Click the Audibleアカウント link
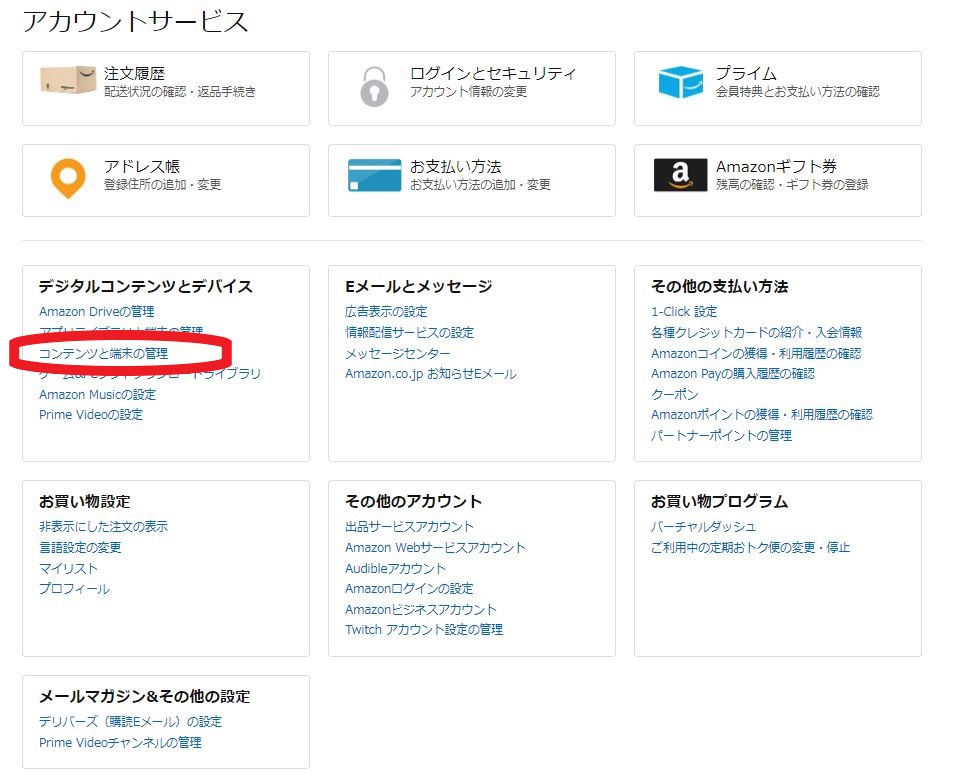This screenshot has height=783, width=977. [x=396, y=568]
